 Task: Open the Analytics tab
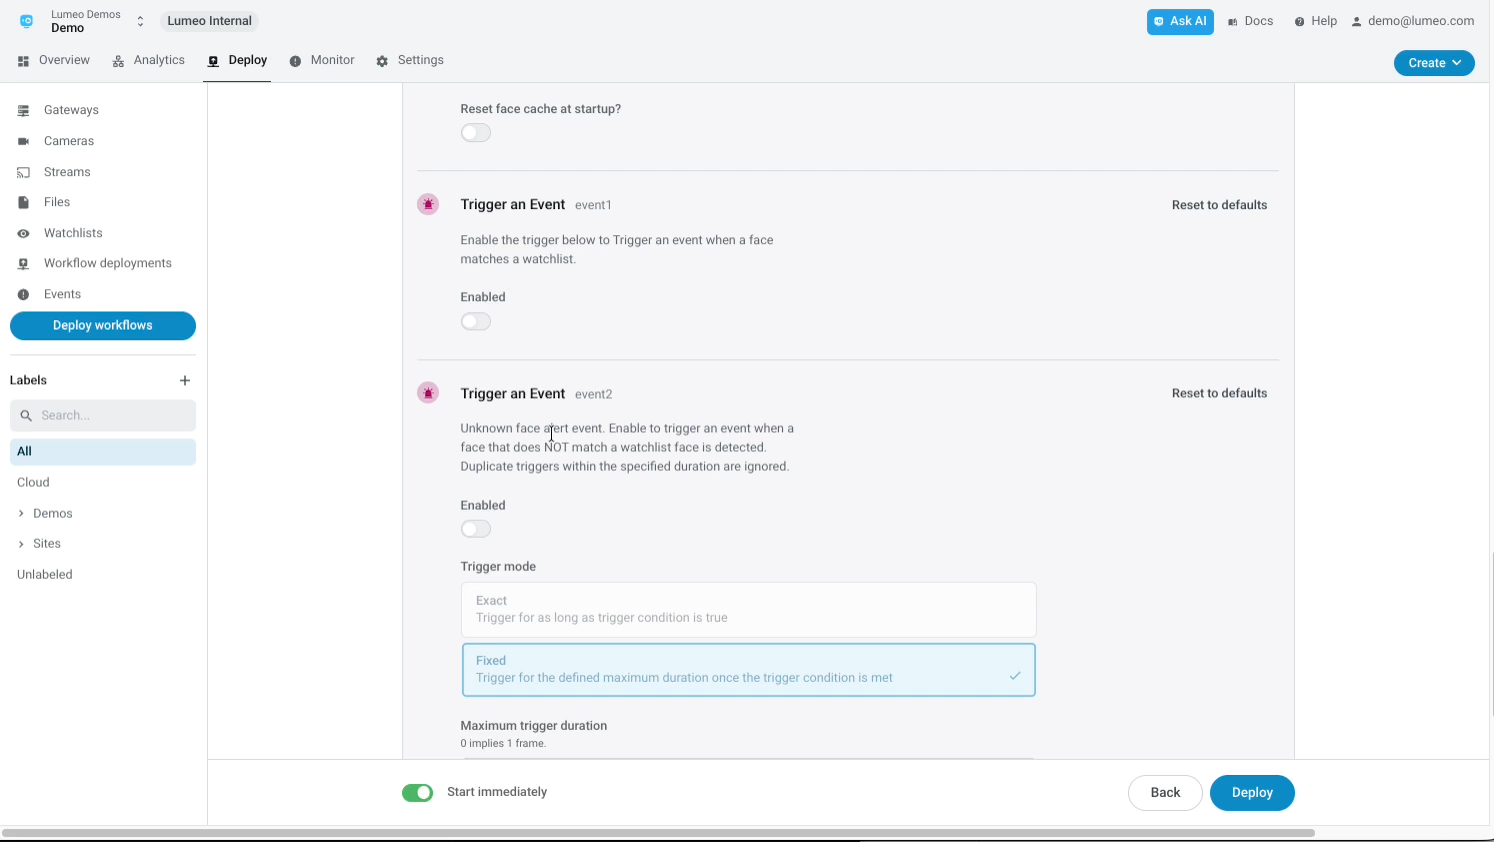148,60
